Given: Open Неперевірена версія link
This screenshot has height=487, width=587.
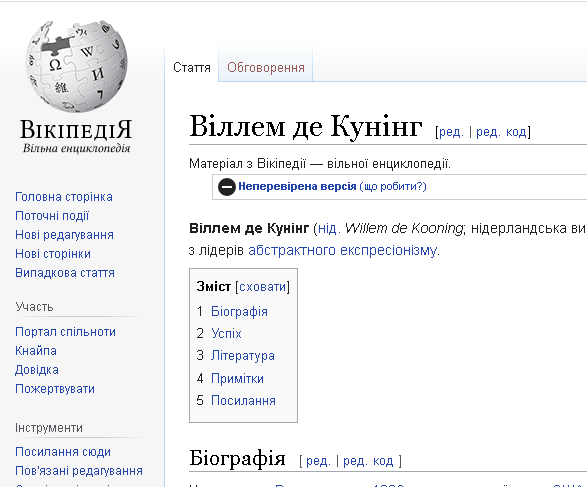Looking at the screenshot, I should tap(297, 186).
